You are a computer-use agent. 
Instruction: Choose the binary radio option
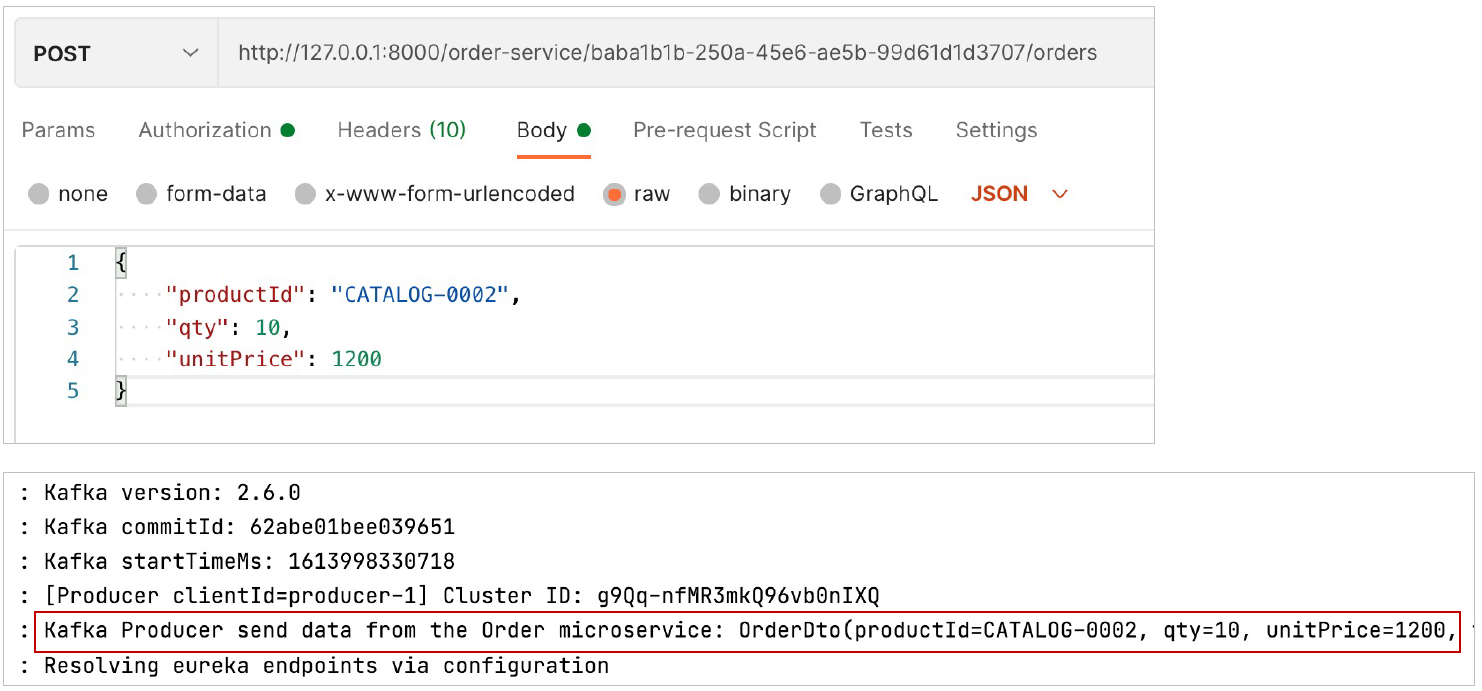(x=709, y=194)
